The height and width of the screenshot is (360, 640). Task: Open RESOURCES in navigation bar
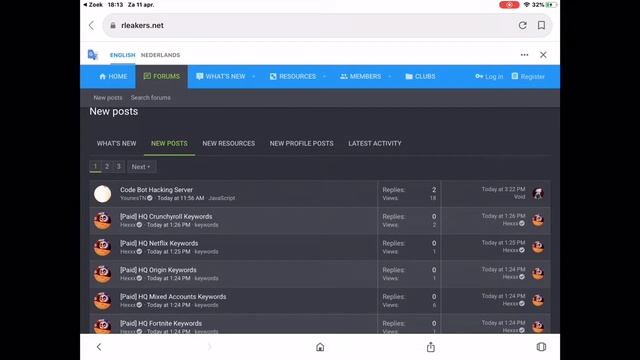pyautogui.click(x=293, y=76)
